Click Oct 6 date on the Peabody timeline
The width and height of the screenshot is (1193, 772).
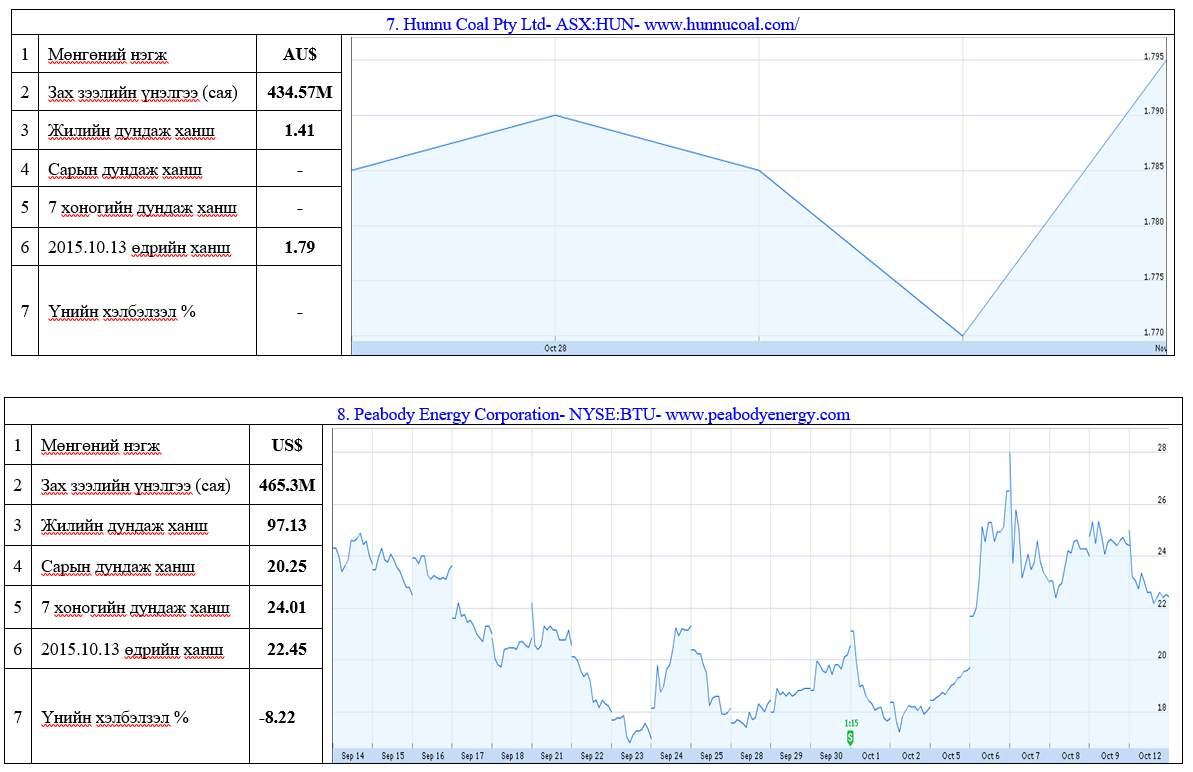[991, 756]
